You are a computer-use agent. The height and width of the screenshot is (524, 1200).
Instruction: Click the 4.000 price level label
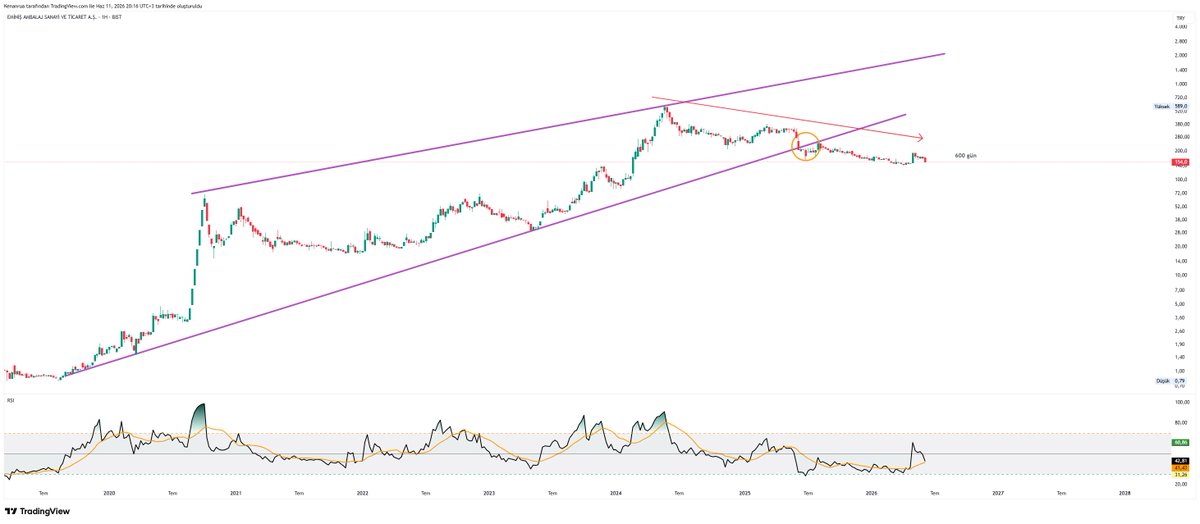(x=1180, y=27)
